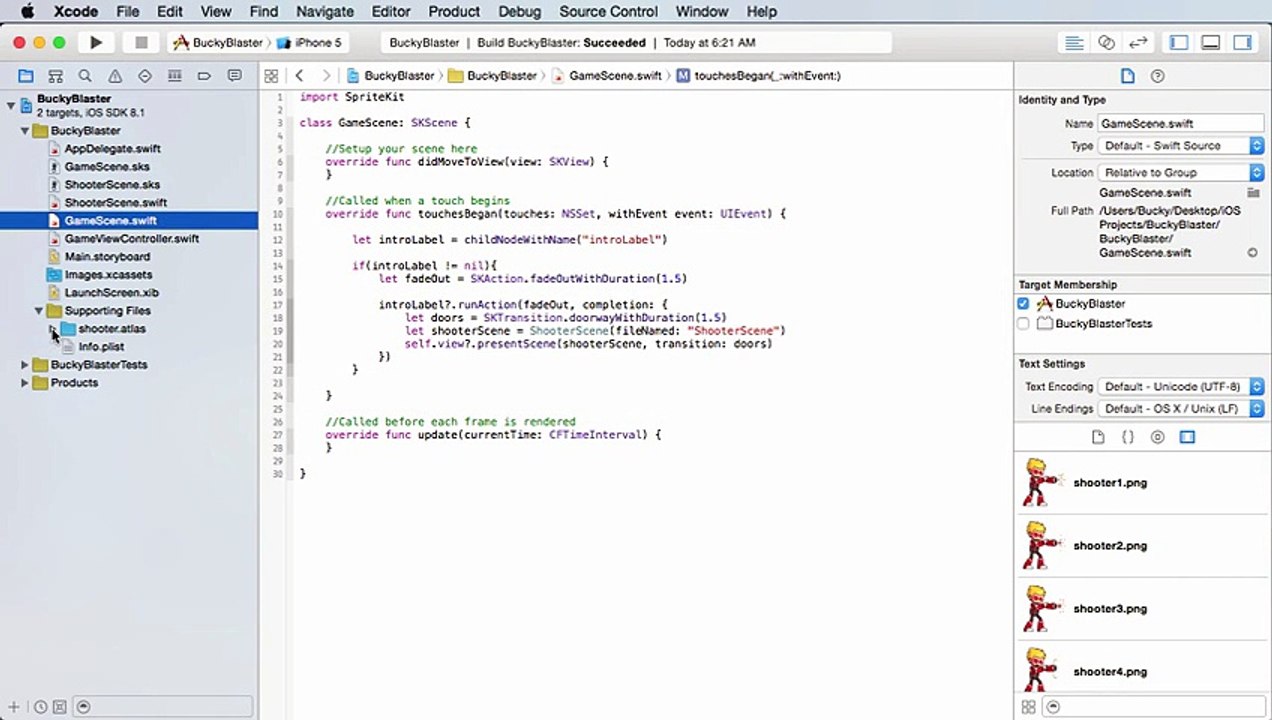
Task: Open the Location dropdown
Action: tap(1181, 173)
